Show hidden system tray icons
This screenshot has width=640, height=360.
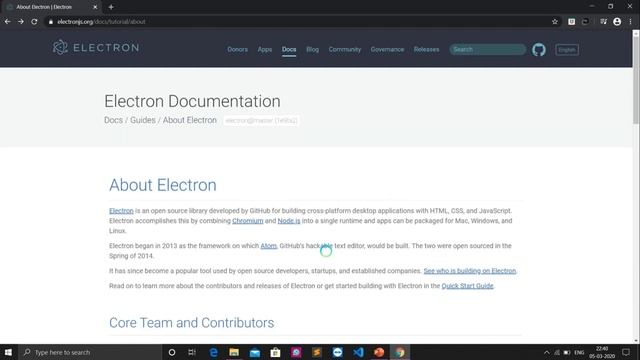click(547, 352)
